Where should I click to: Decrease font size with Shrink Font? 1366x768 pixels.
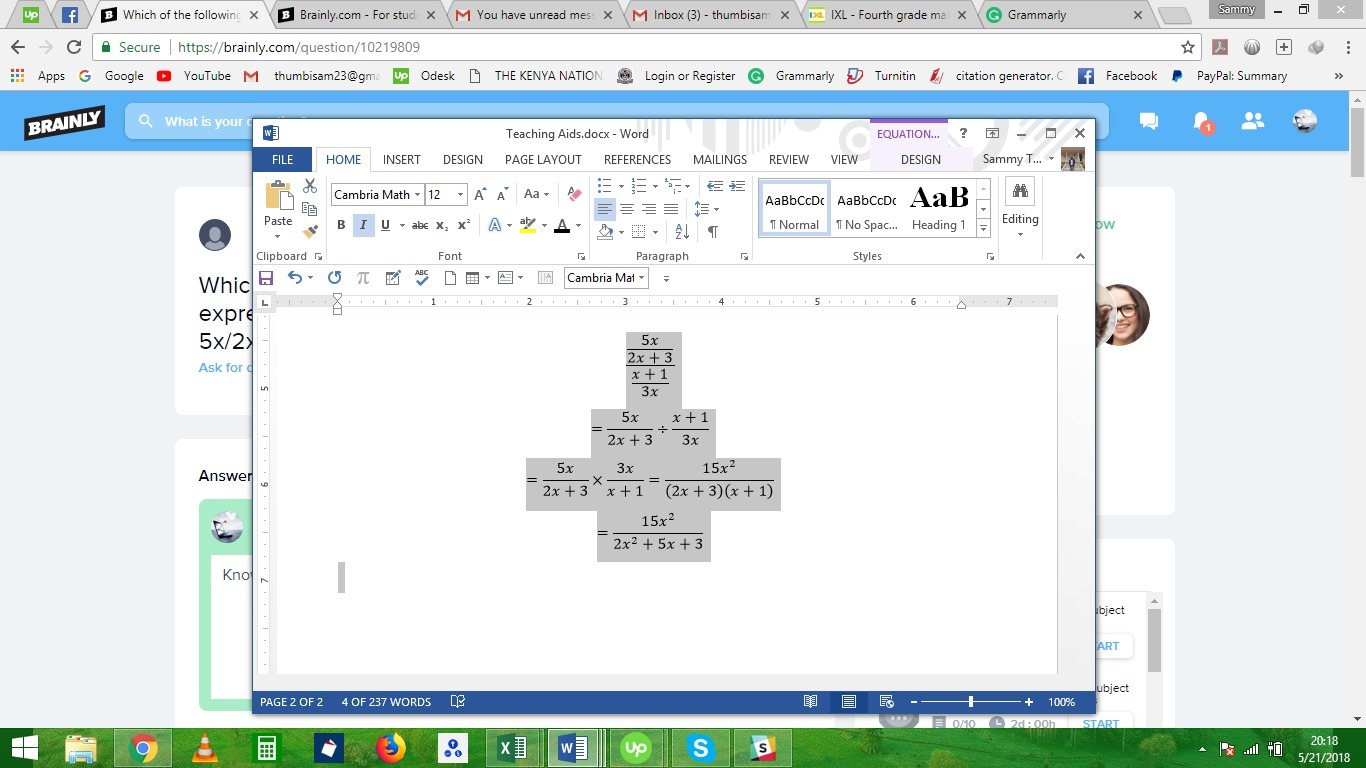502,194
